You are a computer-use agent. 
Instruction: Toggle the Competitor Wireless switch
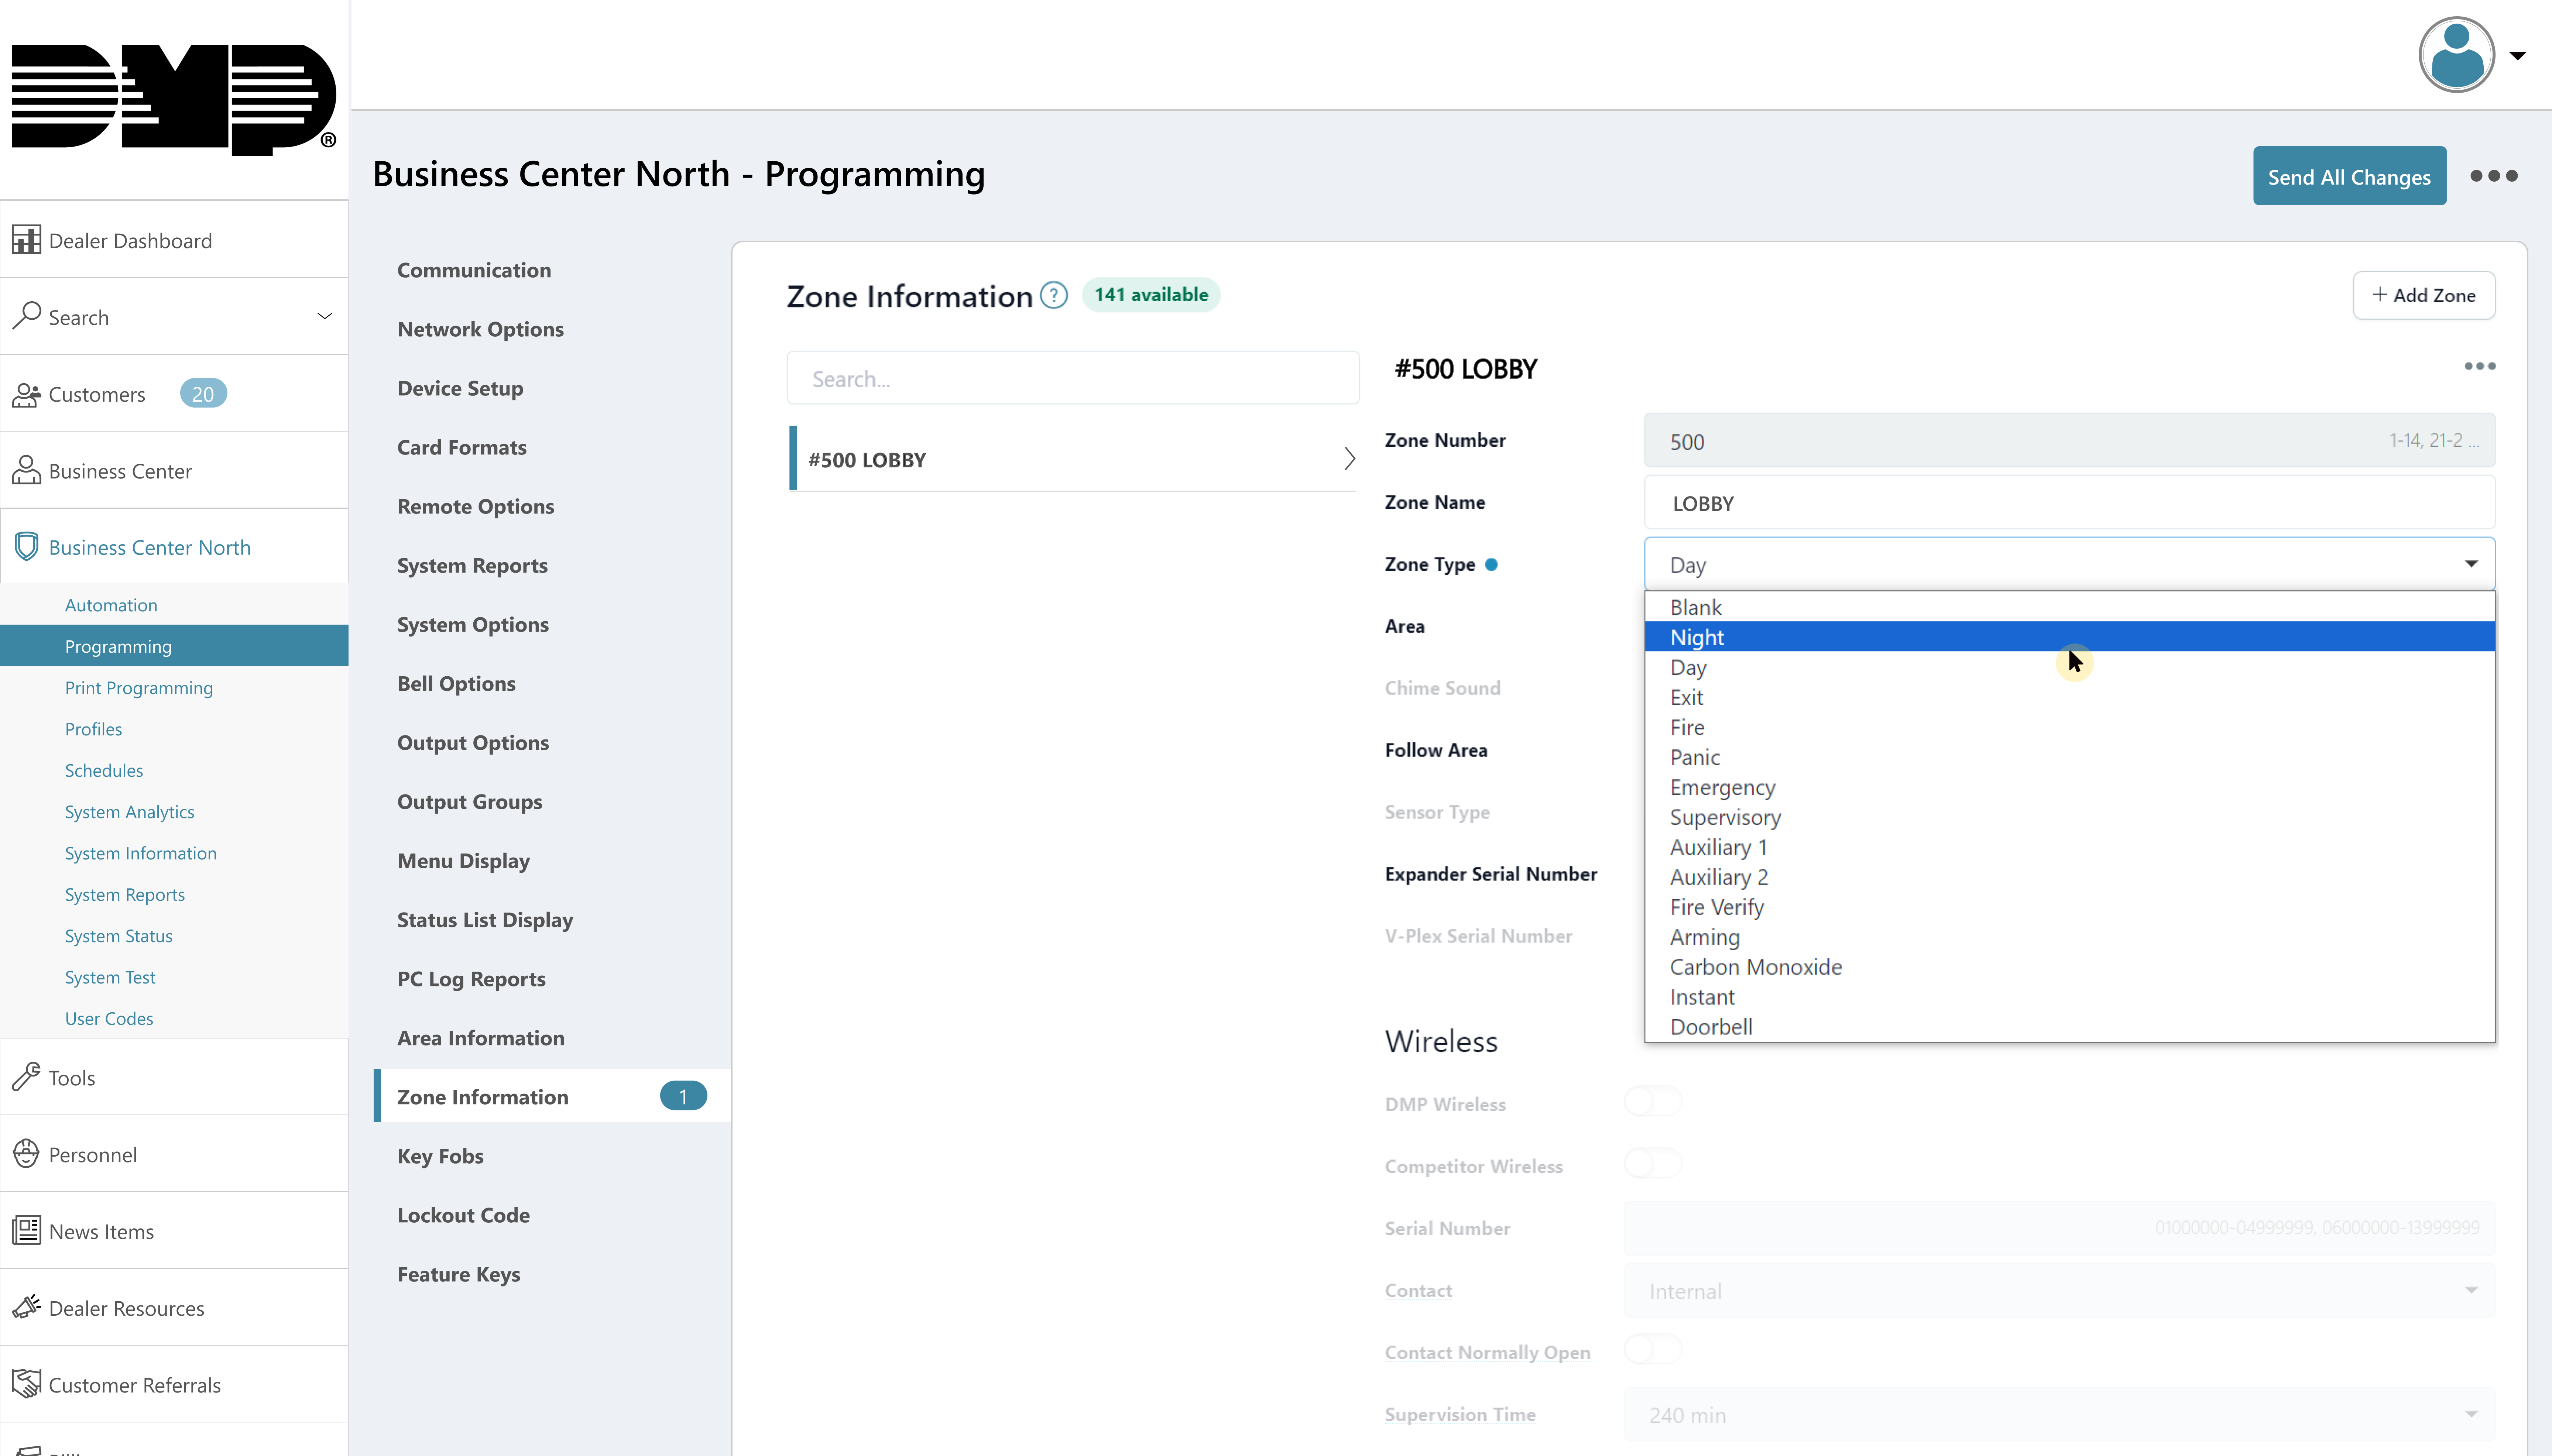click(x=1653, y=1164)
